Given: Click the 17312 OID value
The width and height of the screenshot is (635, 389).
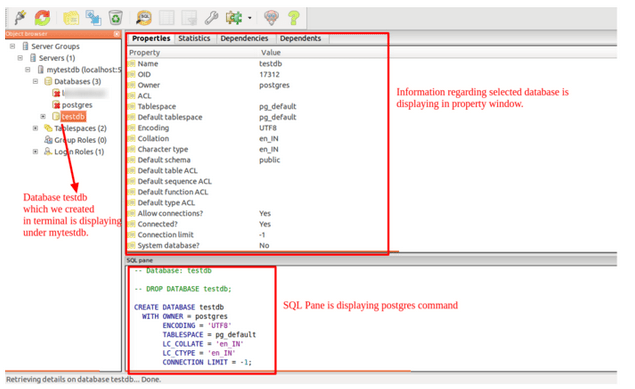Looking at the screenshot, I should click(269, 74).
